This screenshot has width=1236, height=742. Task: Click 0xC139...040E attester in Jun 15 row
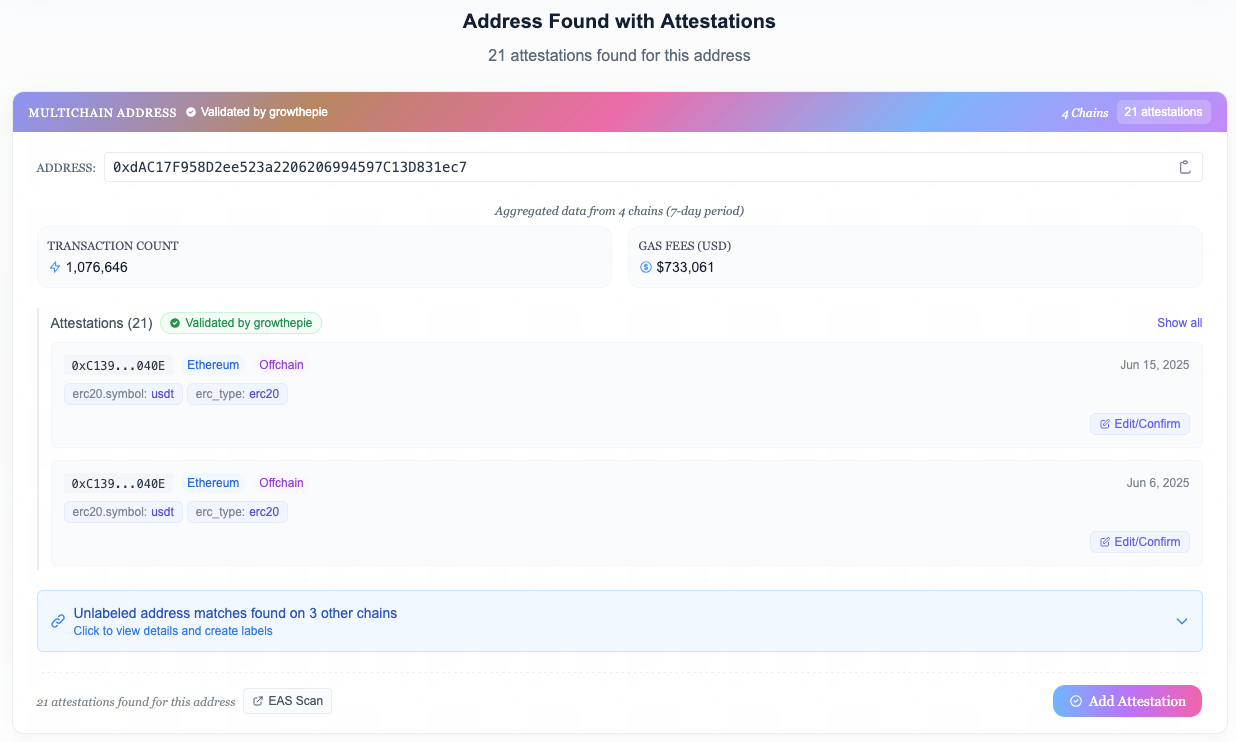pyautogui.click(x=118, y=365)
